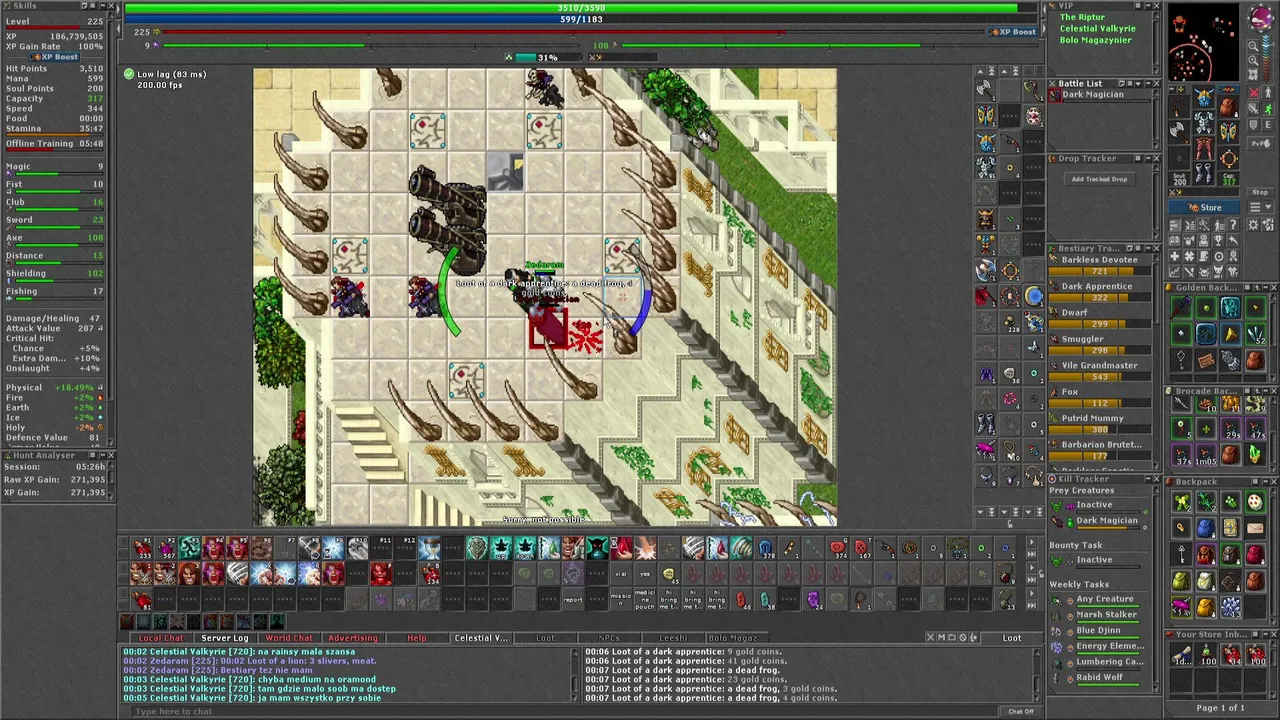Open the World Chat tab
The width and height of the screenshot is (1280, 720).
point(289,638)
